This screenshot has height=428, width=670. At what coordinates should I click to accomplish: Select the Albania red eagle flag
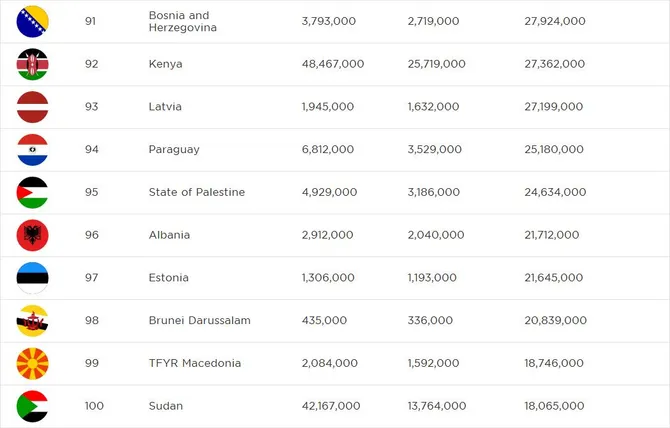[32, 235]
